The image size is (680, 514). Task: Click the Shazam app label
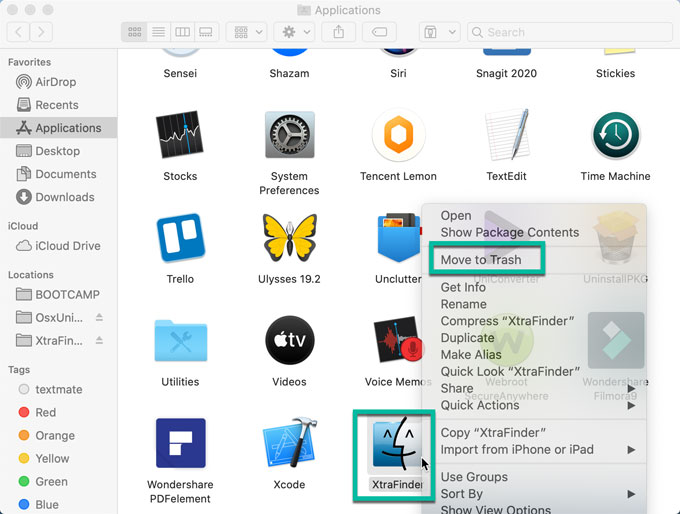tap(289, 73)
